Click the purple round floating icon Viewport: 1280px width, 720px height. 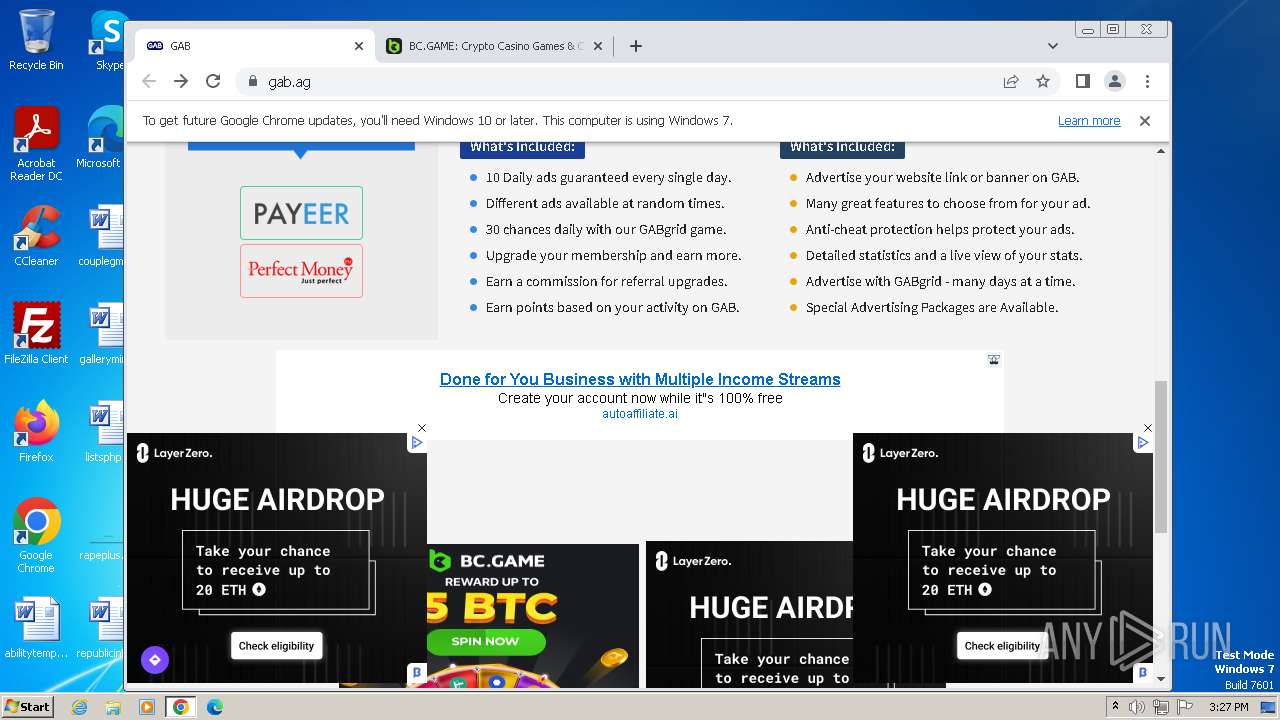pos(154,660)
